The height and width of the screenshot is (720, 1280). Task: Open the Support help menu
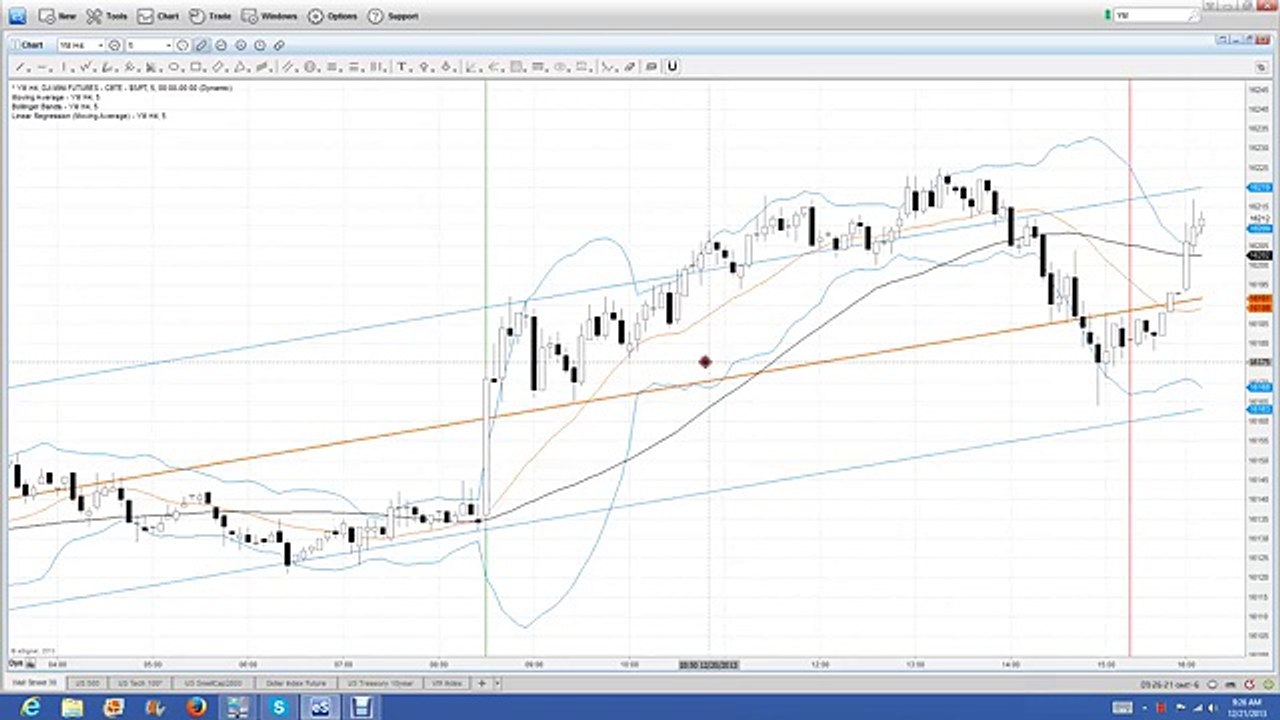pos(393,16)
